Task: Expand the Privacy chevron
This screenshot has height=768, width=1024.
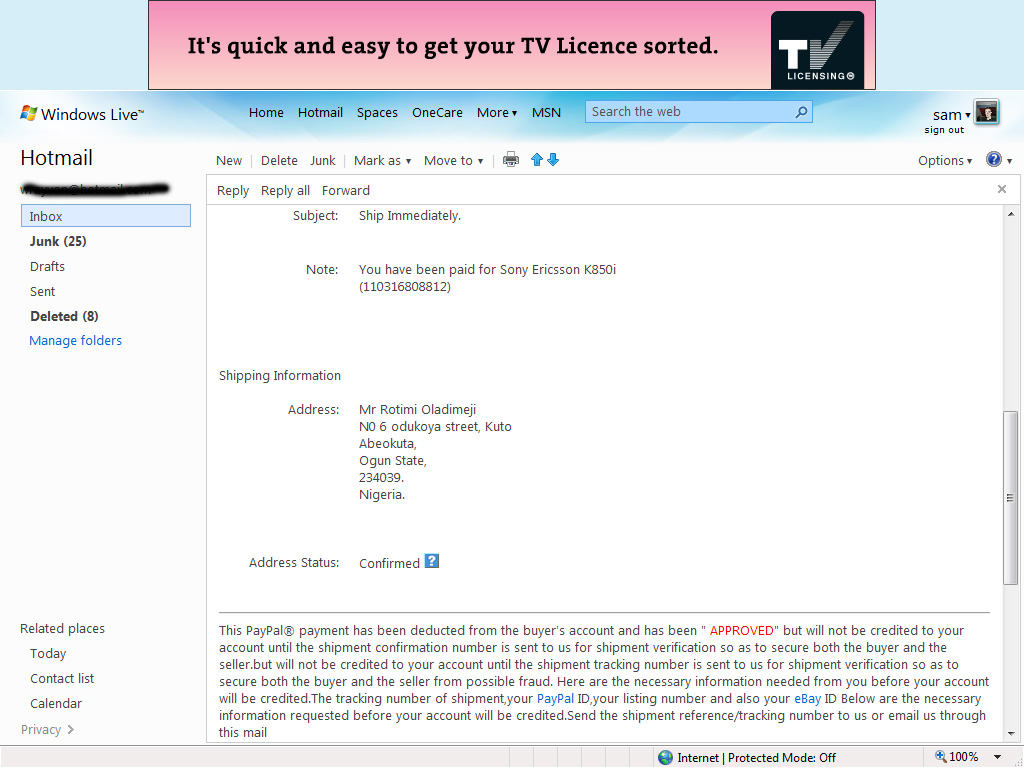Action: pyautogui.click(x=71, y=729)
